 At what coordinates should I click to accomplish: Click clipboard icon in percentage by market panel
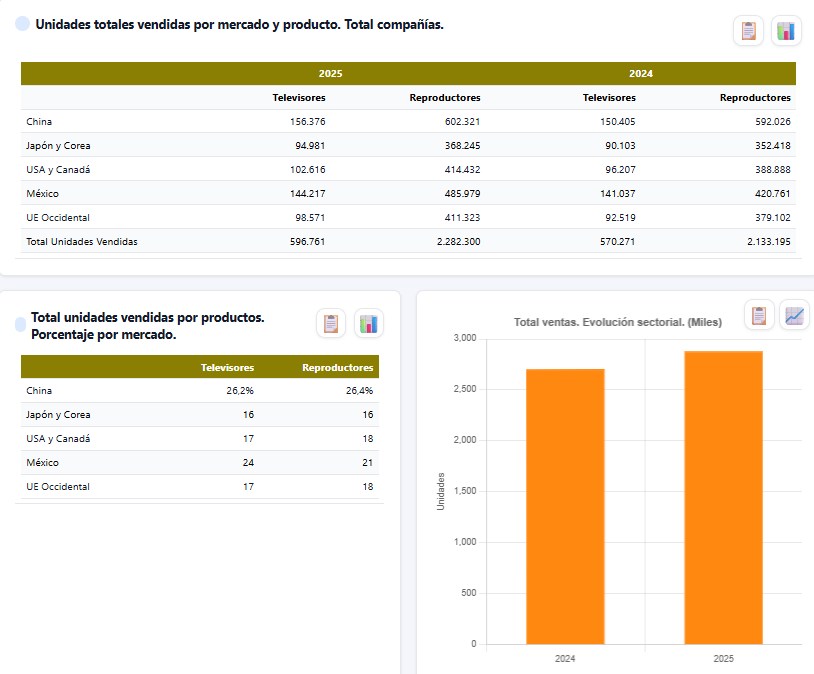pyautogui.click(x=331, y=323)
